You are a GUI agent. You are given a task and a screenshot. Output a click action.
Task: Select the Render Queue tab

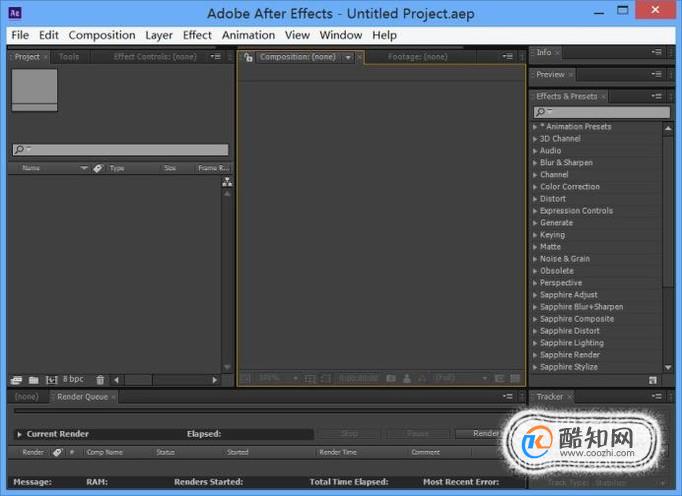click(x=82, y=397)
